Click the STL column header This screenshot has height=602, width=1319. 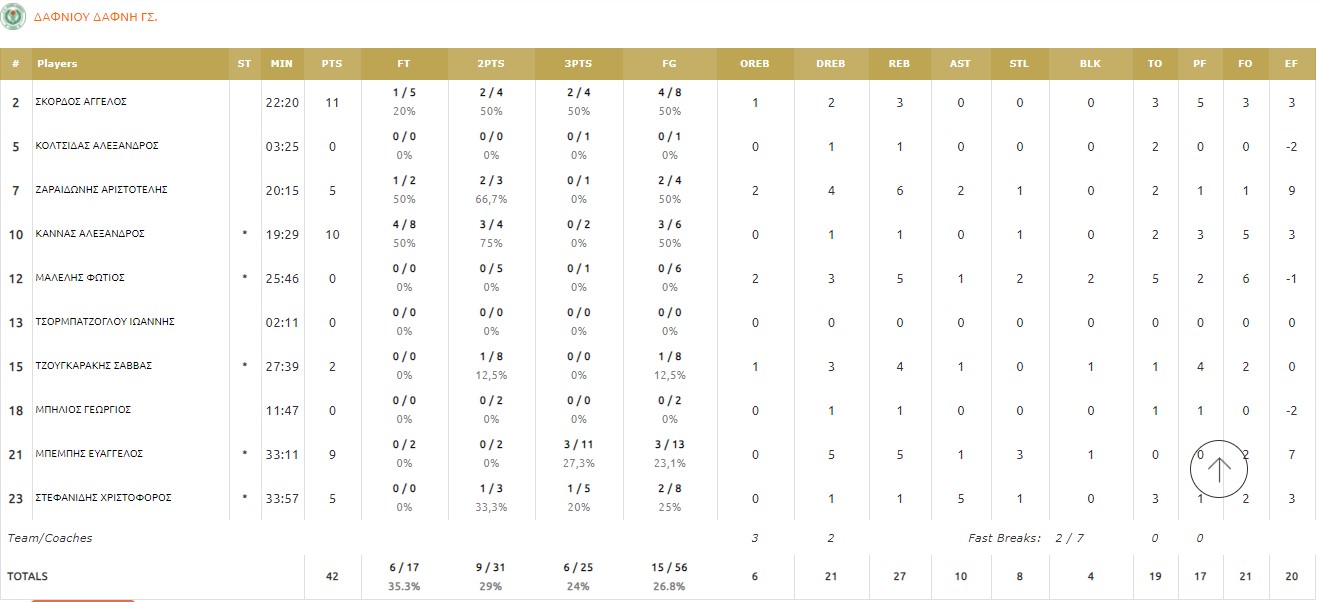[x=1019, y=64]
